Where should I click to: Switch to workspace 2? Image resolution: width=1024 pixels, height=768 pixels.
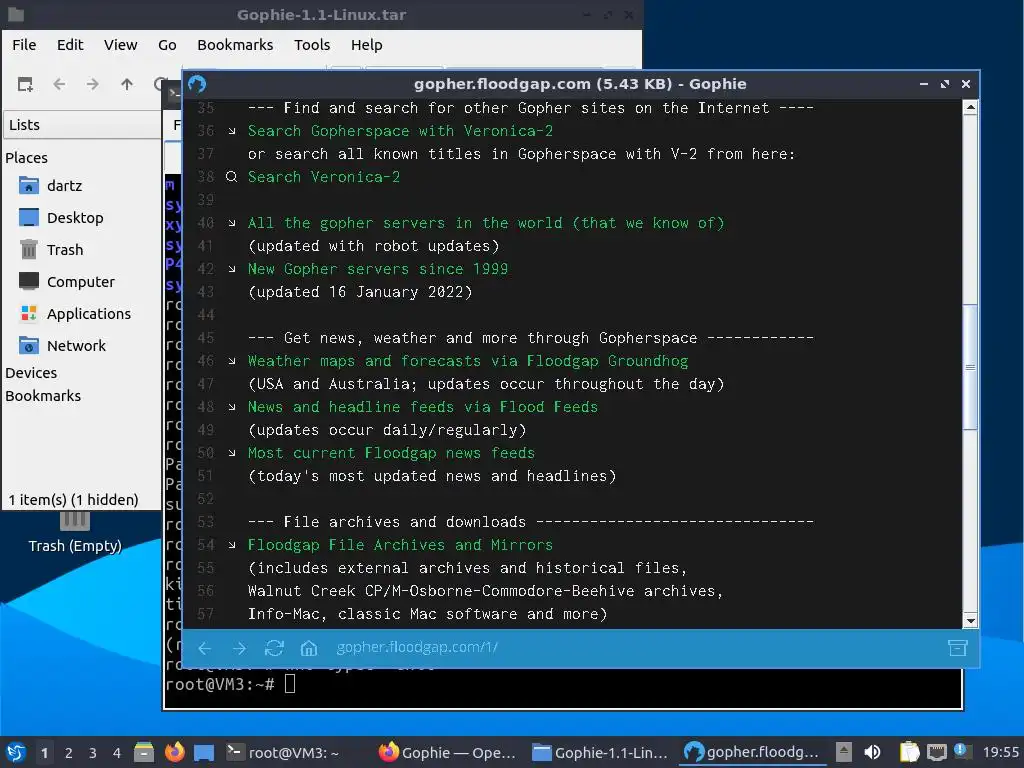pyautogui.click(x=69, y=753)
